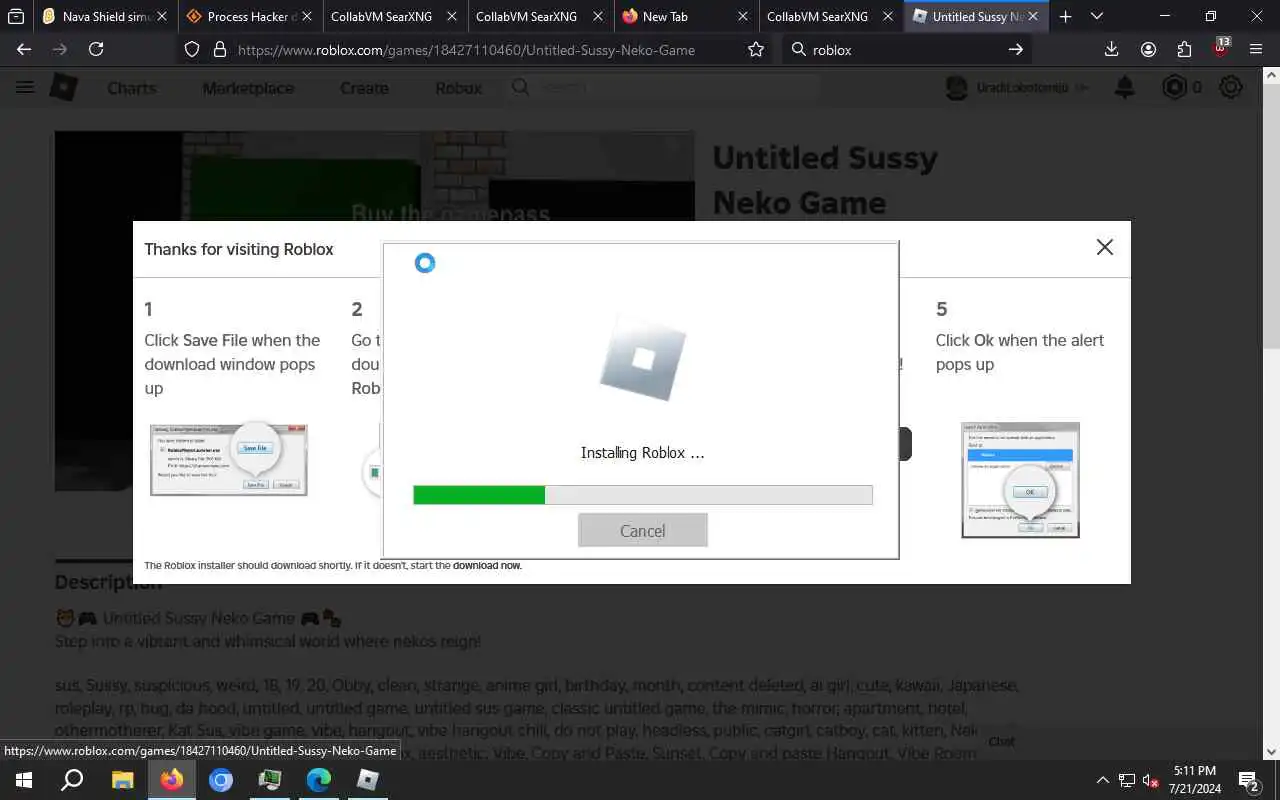Click the roblox.com URL address bar

466,49
